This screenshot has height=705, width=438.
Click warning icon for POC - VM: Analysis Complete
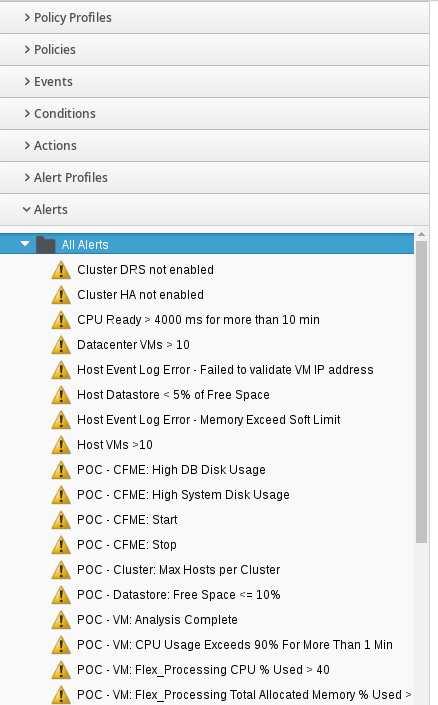point(61,620)
